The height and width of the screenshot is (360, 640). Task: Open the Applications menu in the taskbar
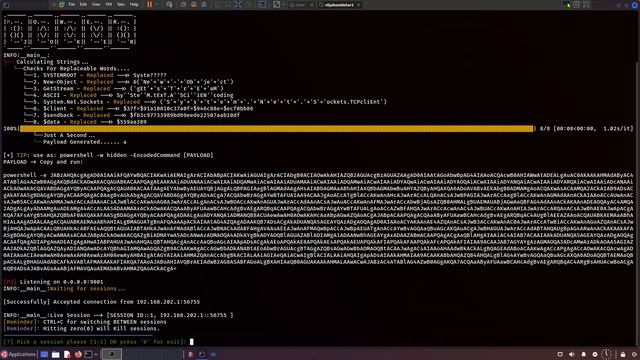coord(18,354)
